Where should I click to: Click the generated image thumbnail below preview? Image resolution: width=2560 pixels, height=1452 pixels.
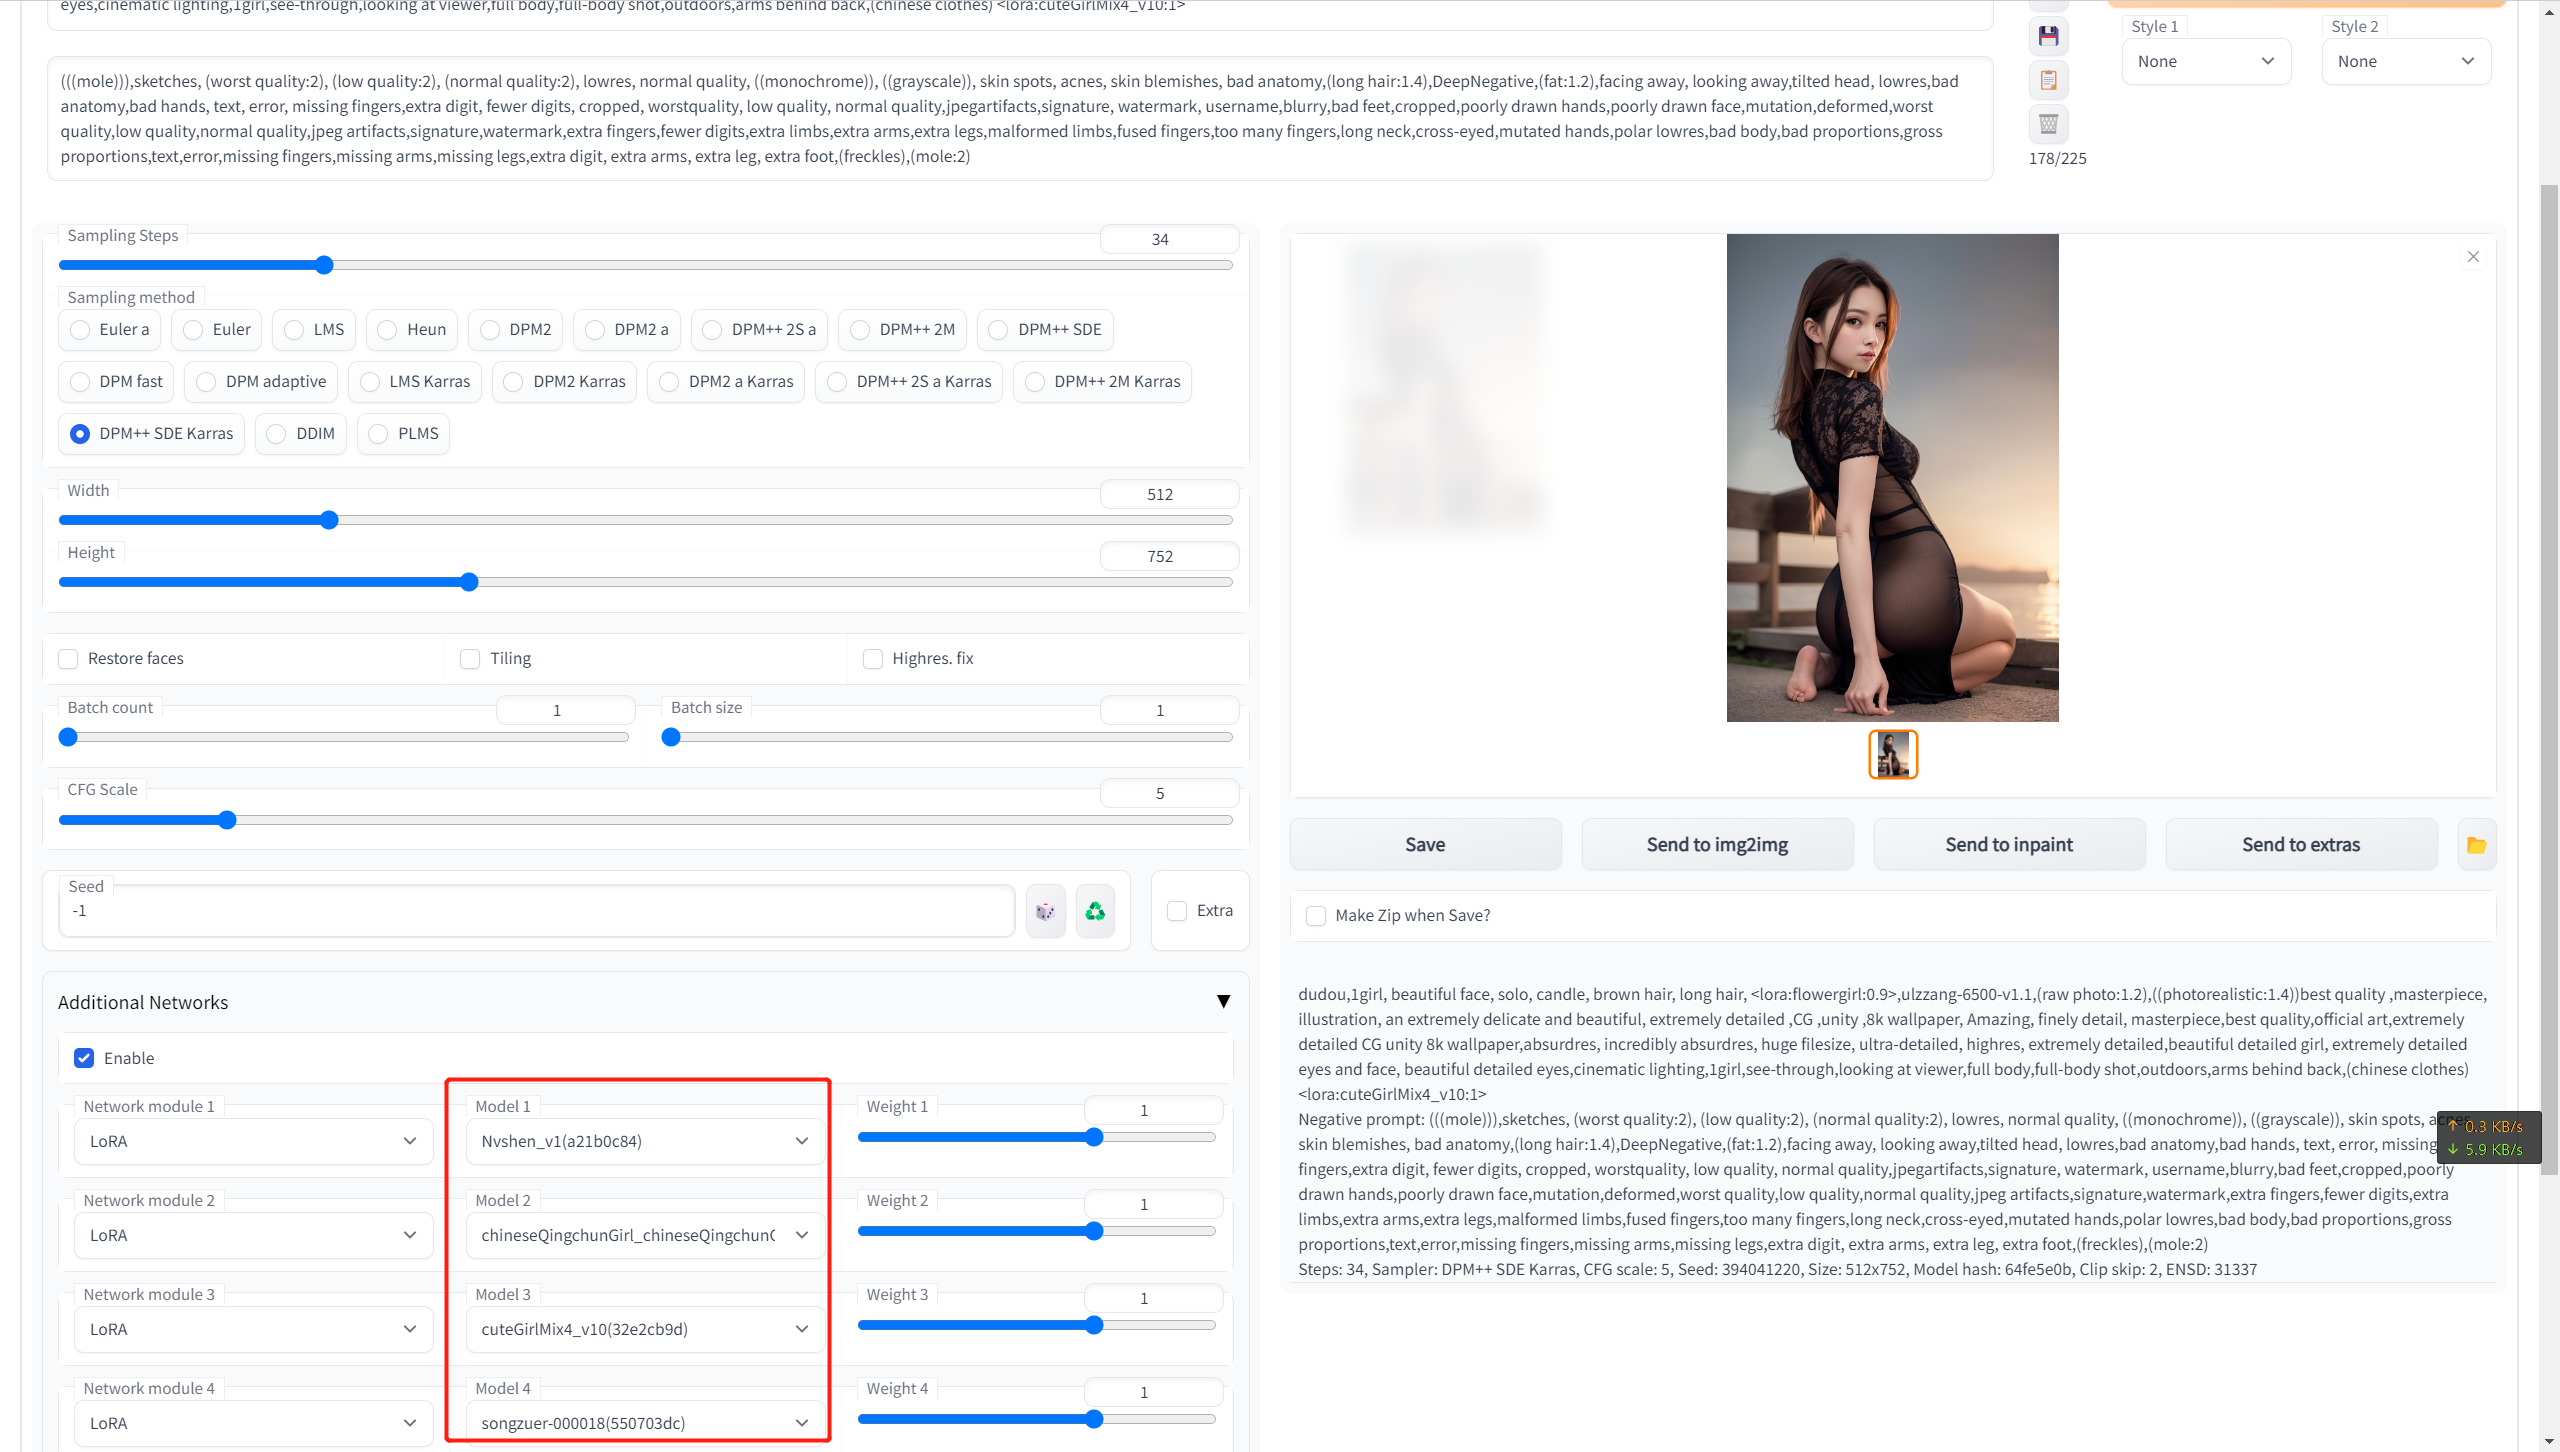point(1892,754)
